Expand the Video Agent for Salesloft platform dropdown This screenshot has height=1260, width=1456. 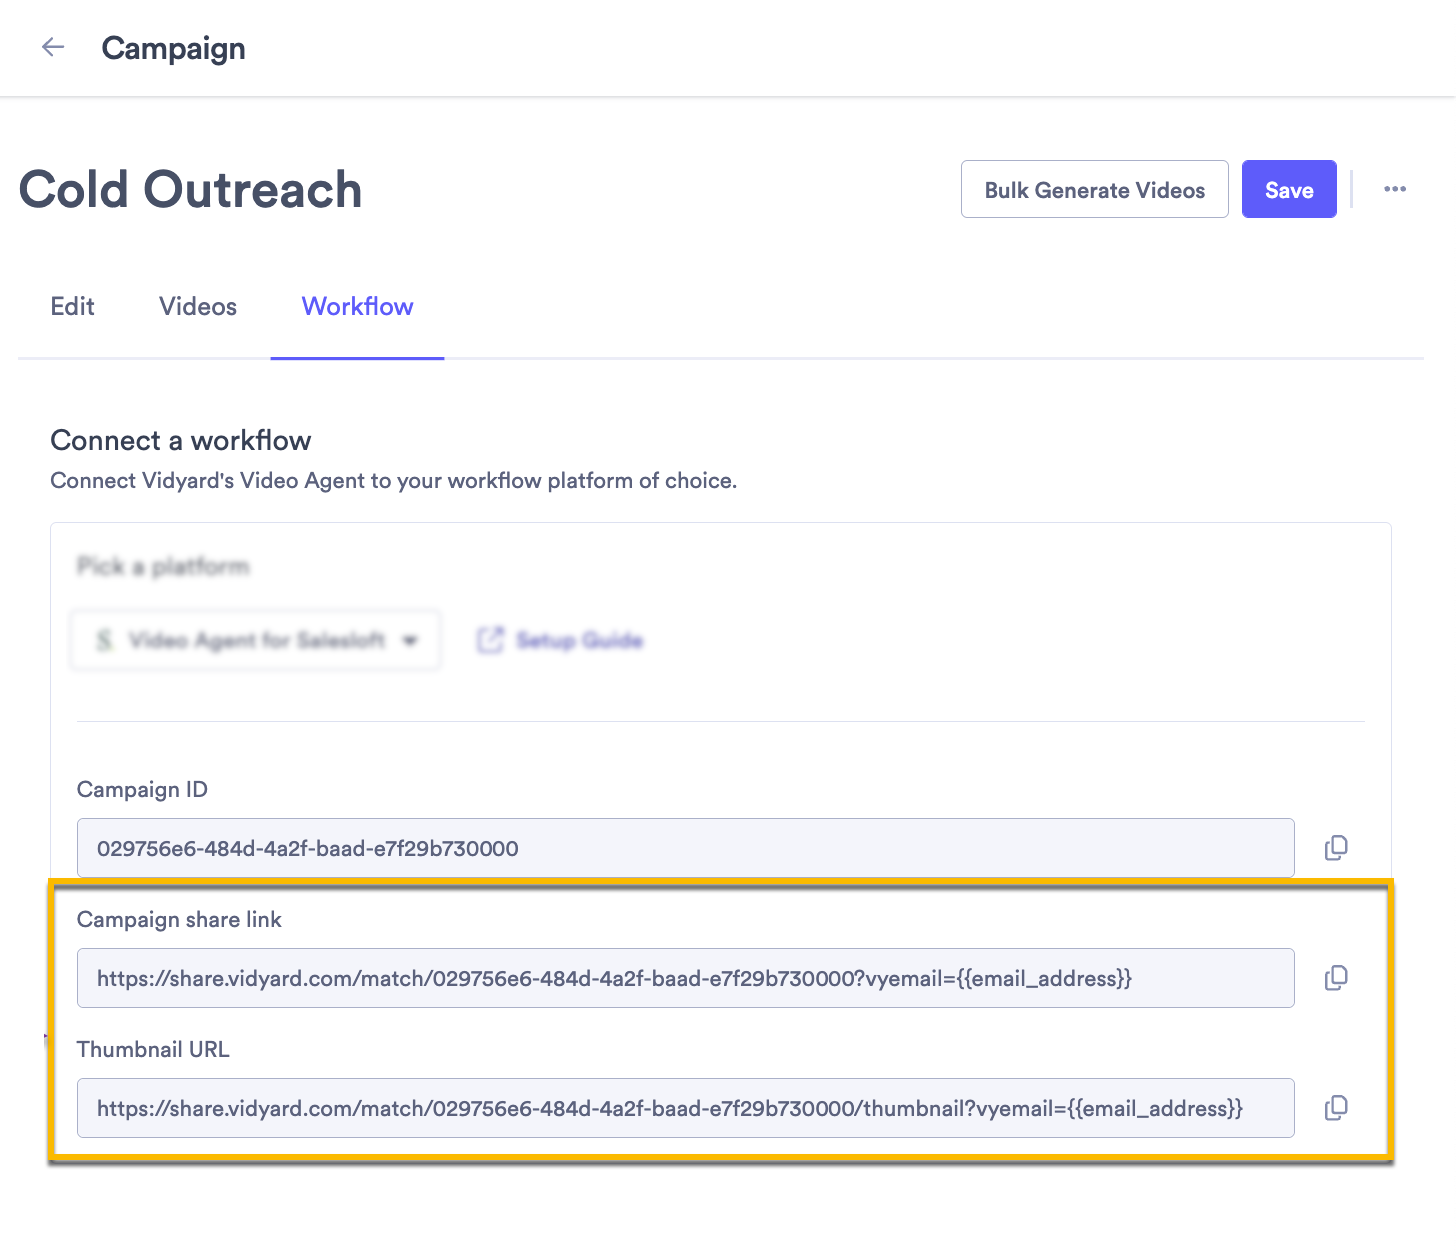255,640
